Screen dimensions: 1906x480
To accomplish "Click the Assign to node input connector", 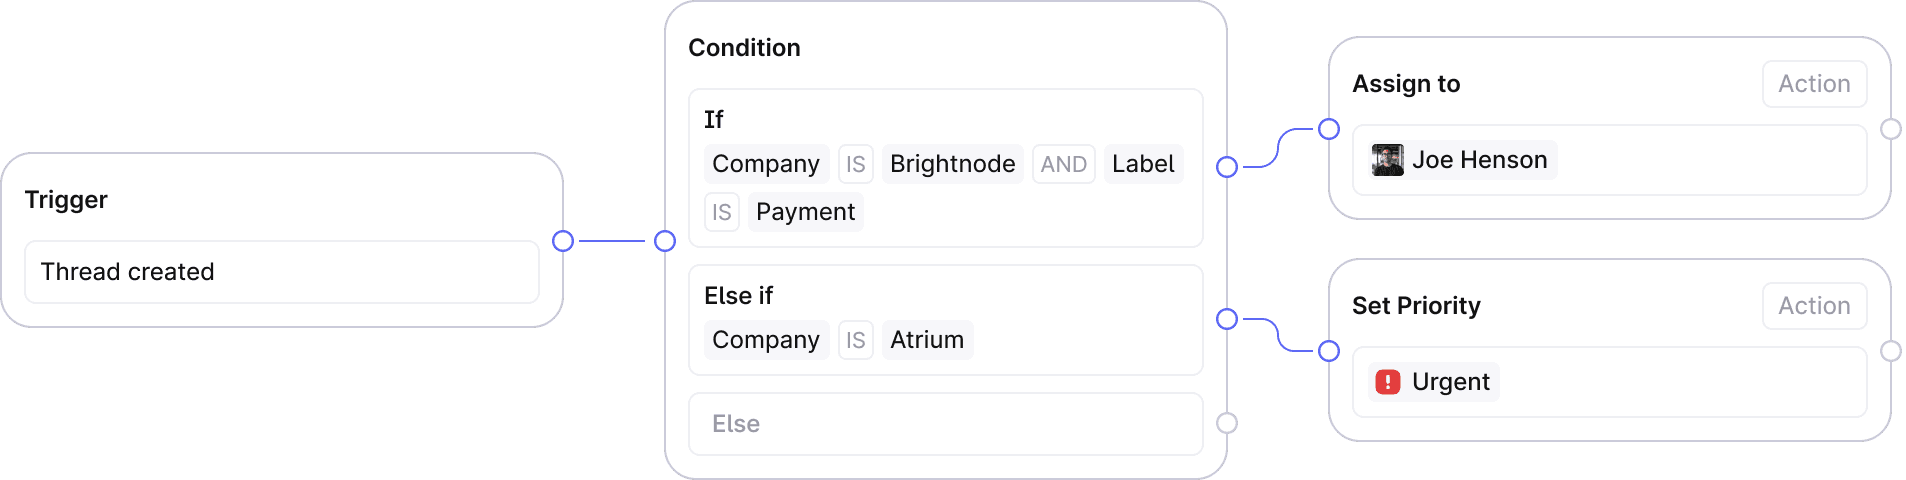I will click(1329, 129).
